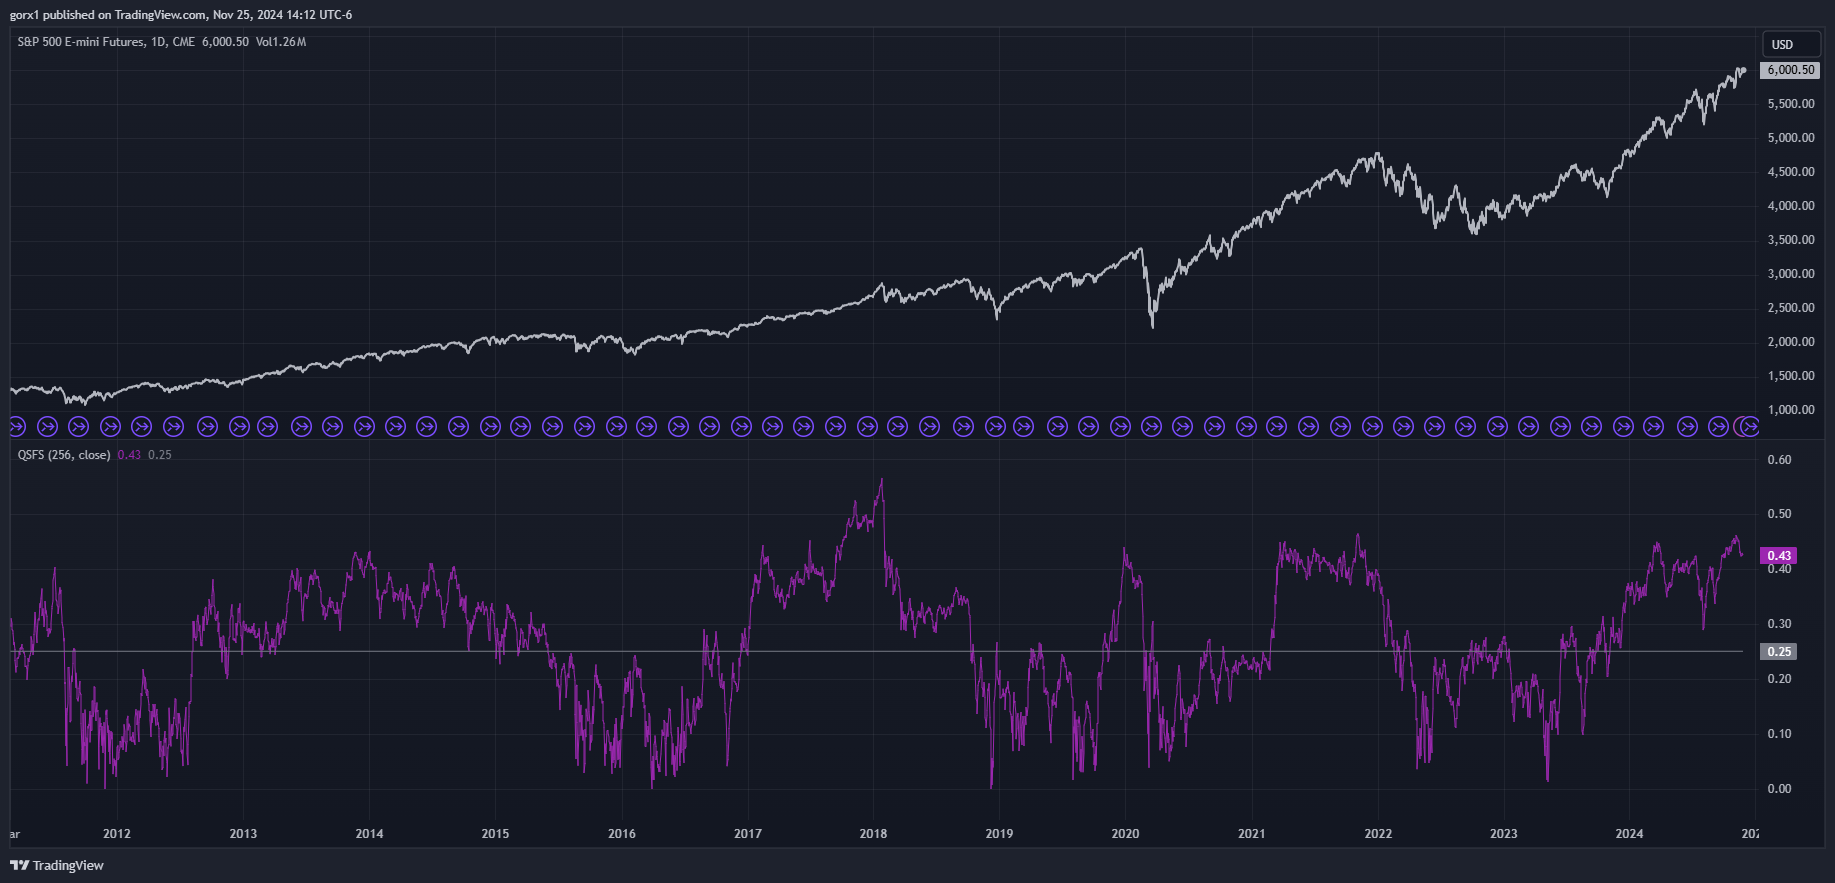
Task: Click the 1,000.00 price axis label
Action: (x=1791, y=410)
